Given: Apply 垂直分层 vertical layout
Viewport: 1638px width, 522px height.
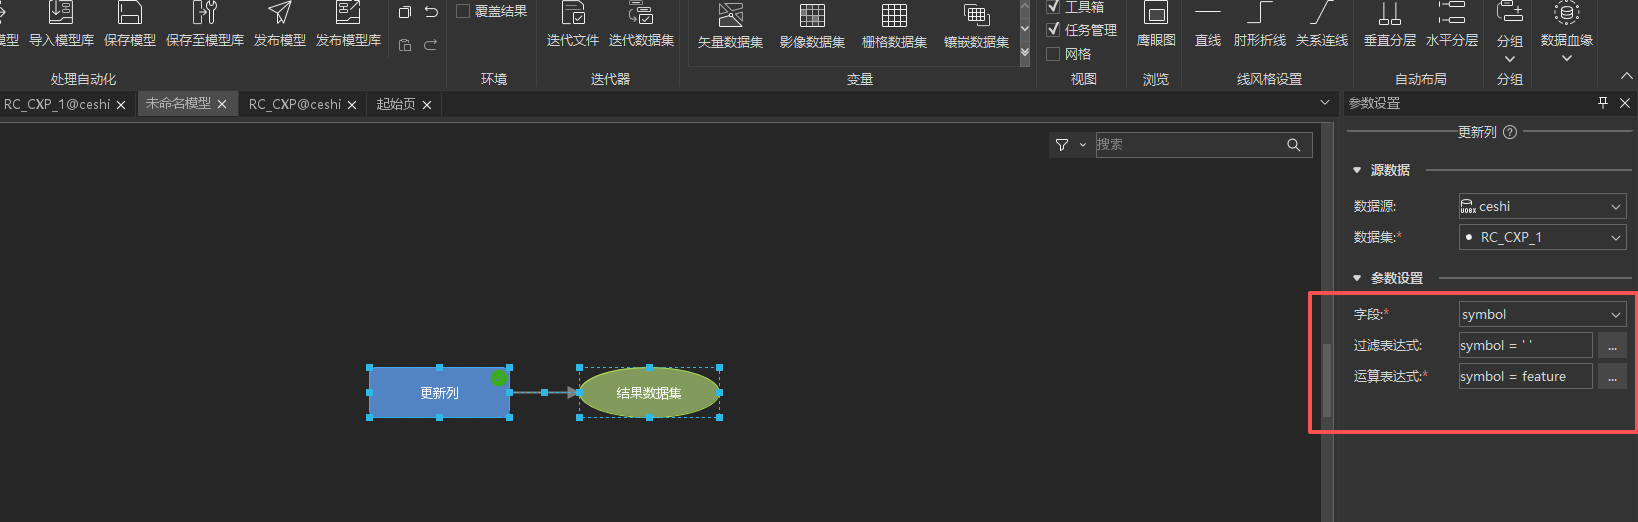Looking at the screenshot, I should point(1389,14).
